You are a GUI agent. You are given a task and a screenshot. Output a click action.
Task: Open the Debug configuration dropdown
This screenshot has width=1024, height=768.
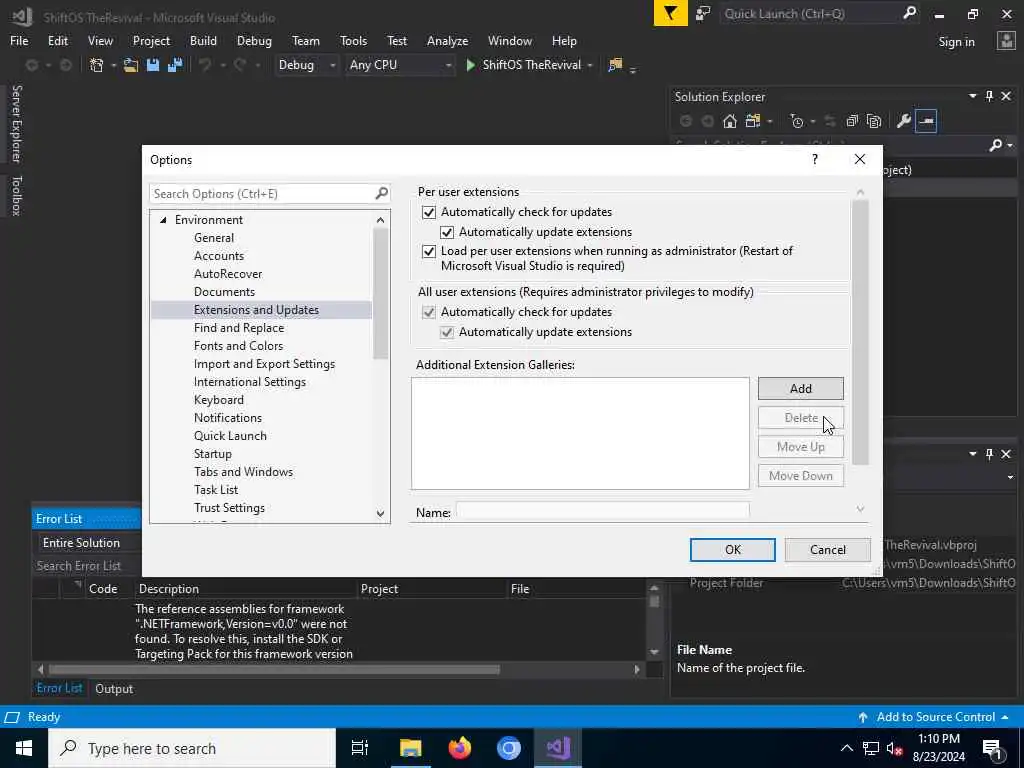332,65
